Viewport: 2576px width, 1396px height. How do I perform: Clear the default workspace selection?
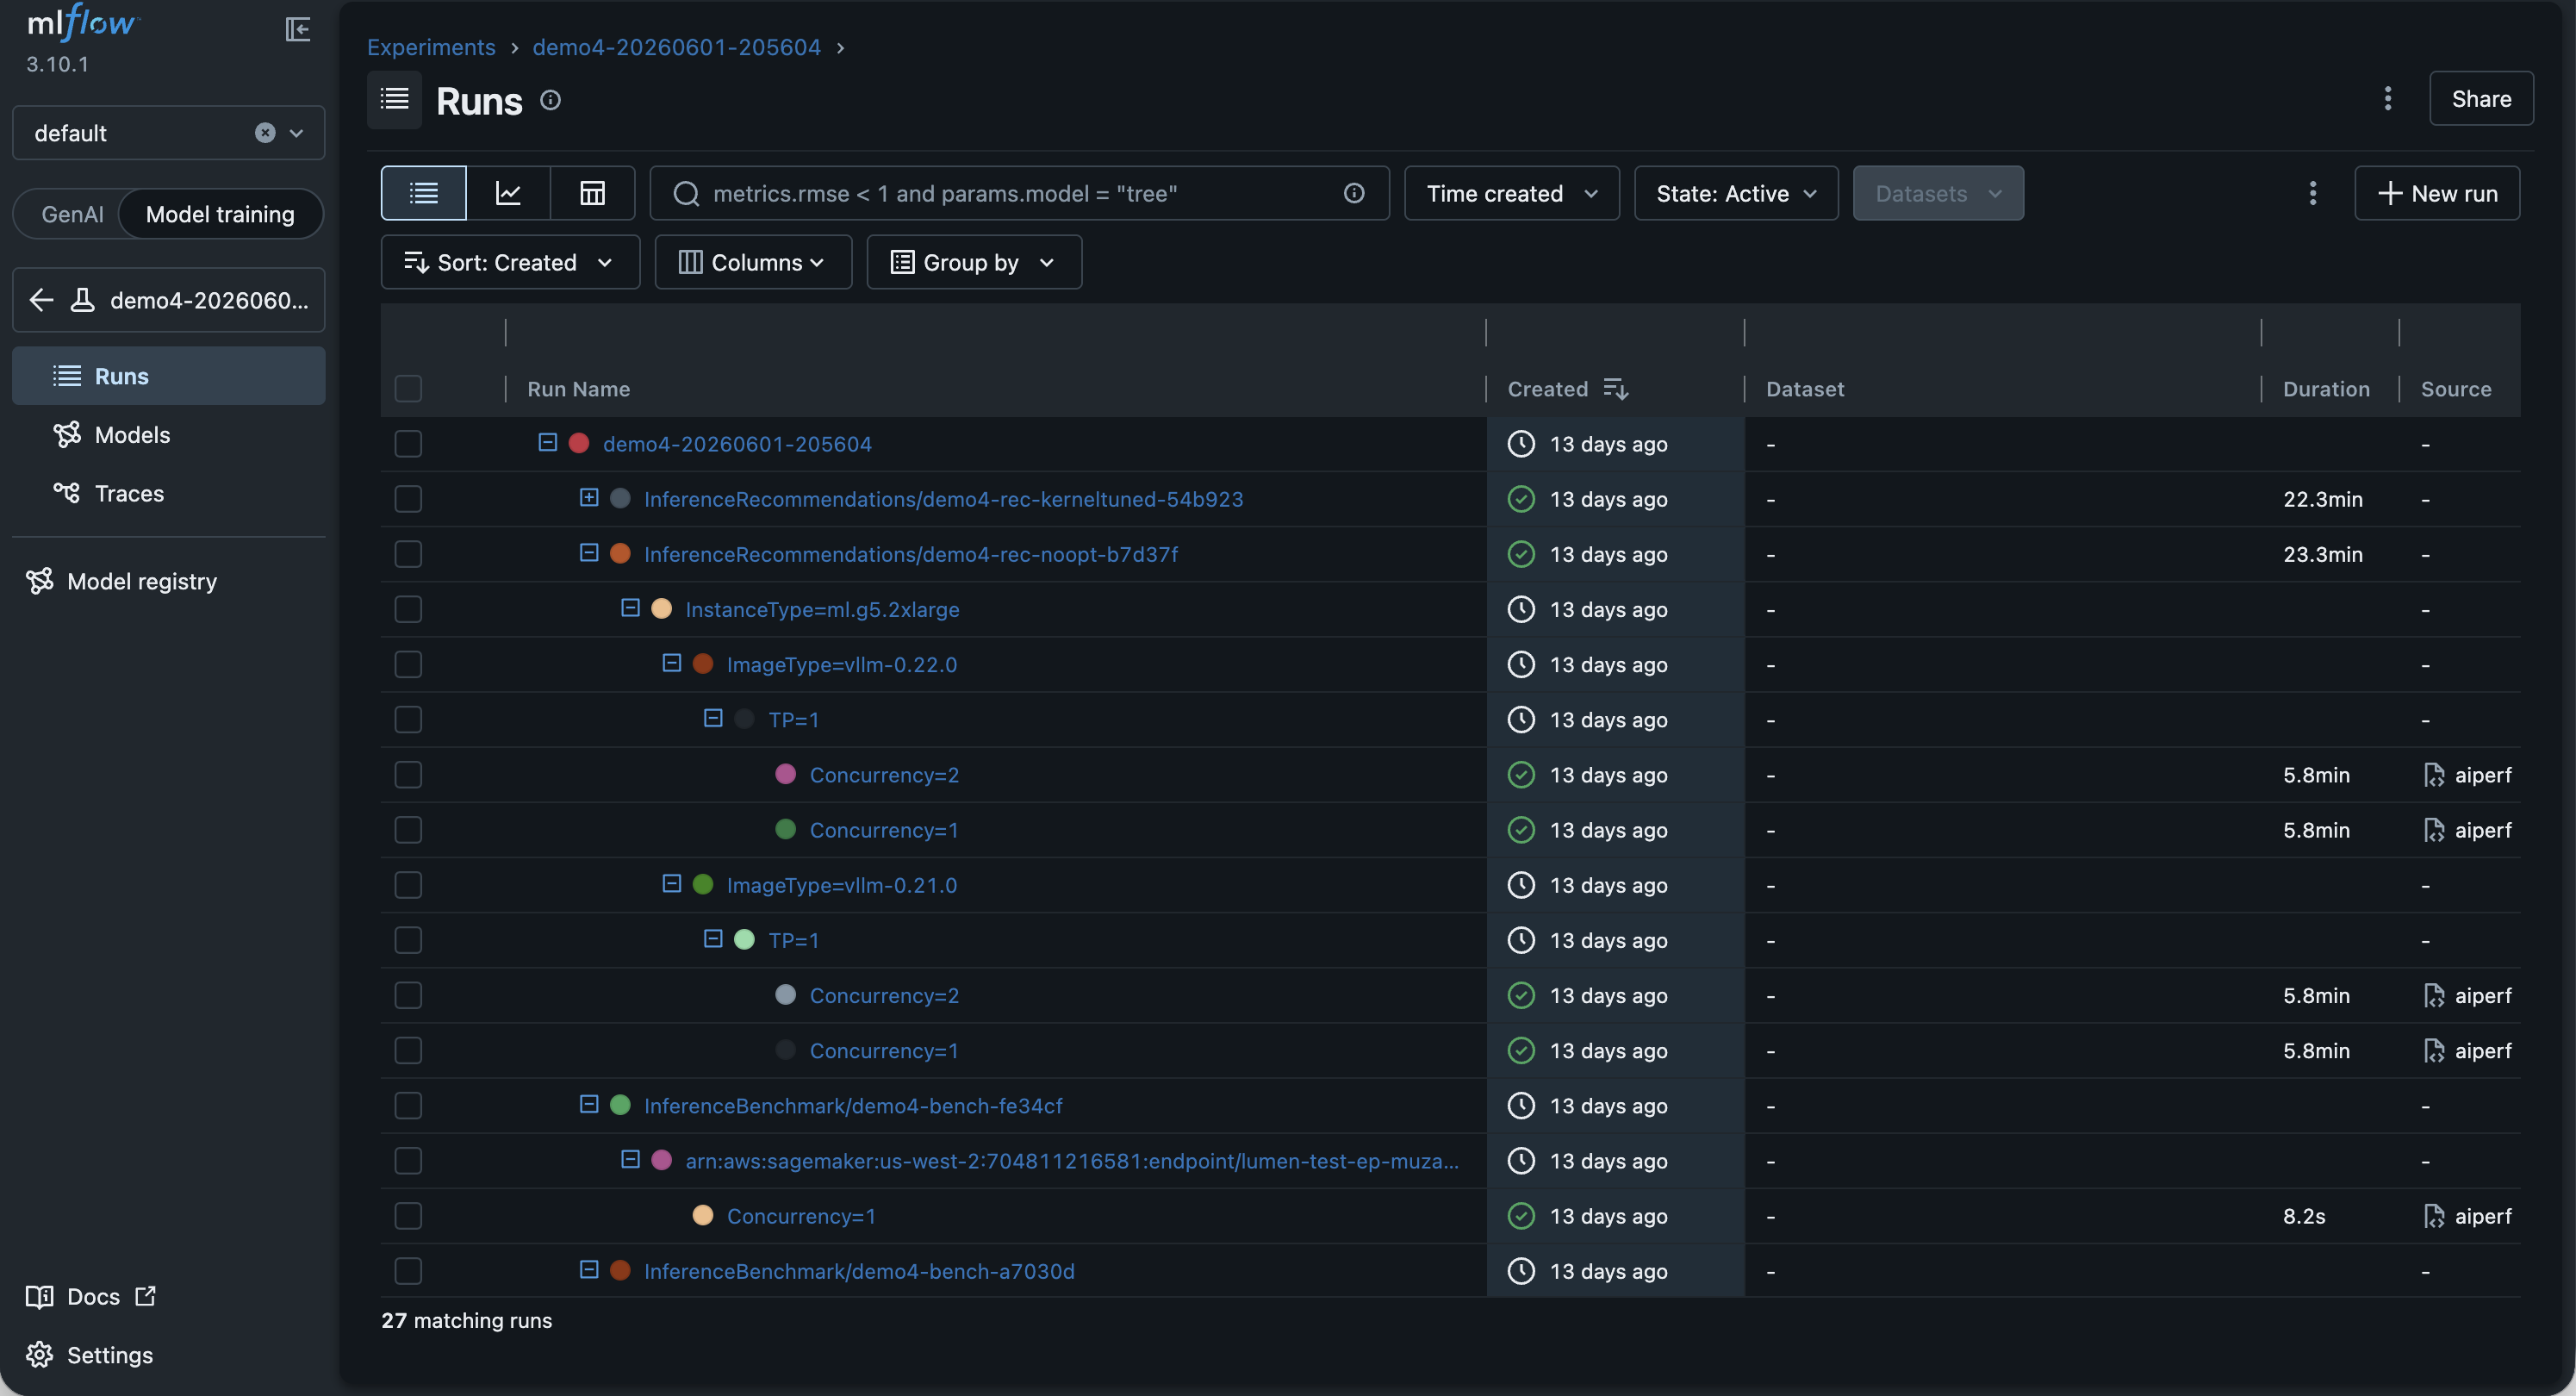(265, 133)
